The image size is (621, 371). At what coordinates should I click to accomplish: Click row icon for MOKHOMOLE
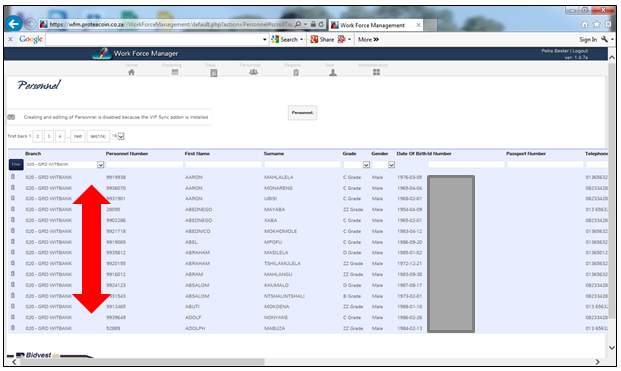click(13, 230)
